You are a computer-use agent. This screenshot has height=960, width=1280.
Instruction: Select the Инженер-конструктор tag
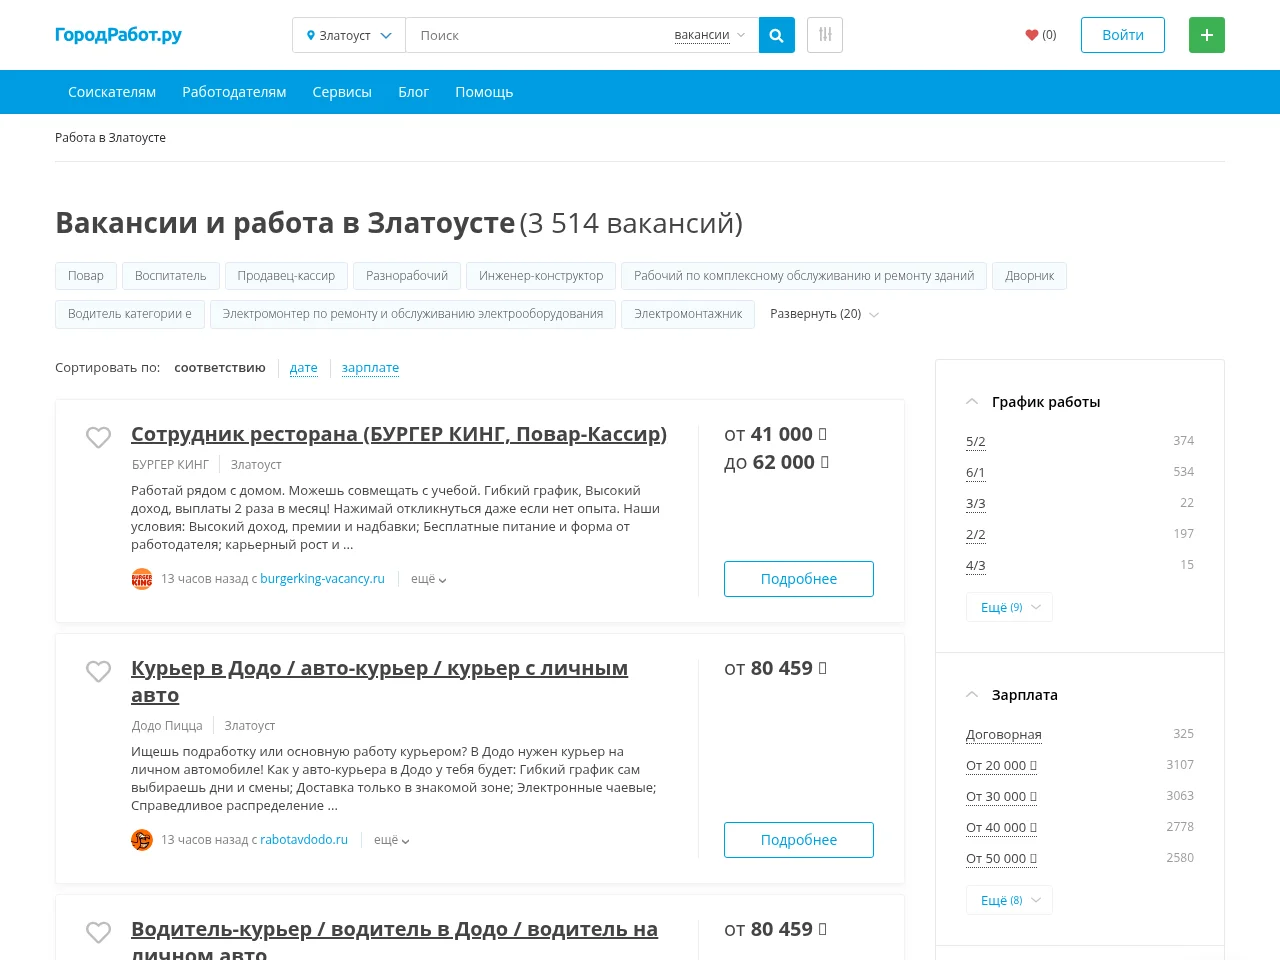[x=541, y=276]
